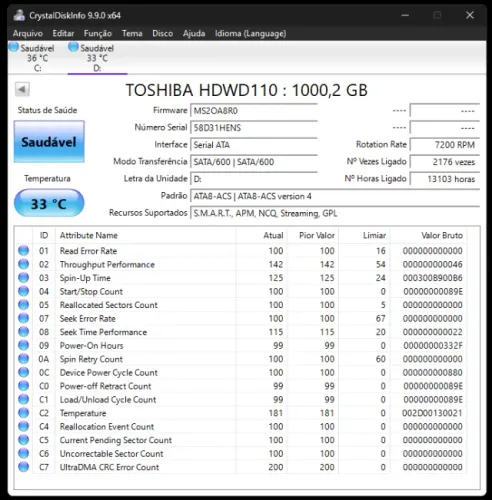This screenshot has height=500, width=492.
Task: Click the status orb for Load/Unload Cycle Count
Action: click(x=23, y=399)
